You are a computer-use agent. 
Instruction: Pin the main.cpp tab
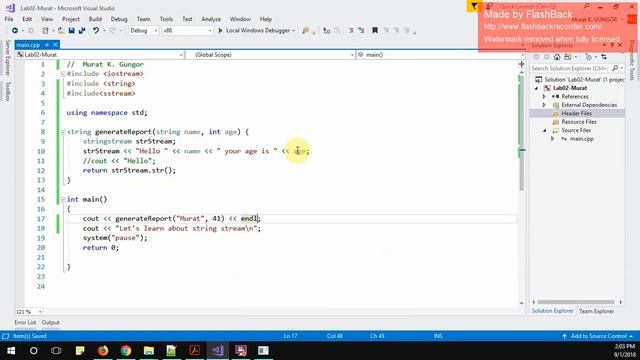pos(47,44)
